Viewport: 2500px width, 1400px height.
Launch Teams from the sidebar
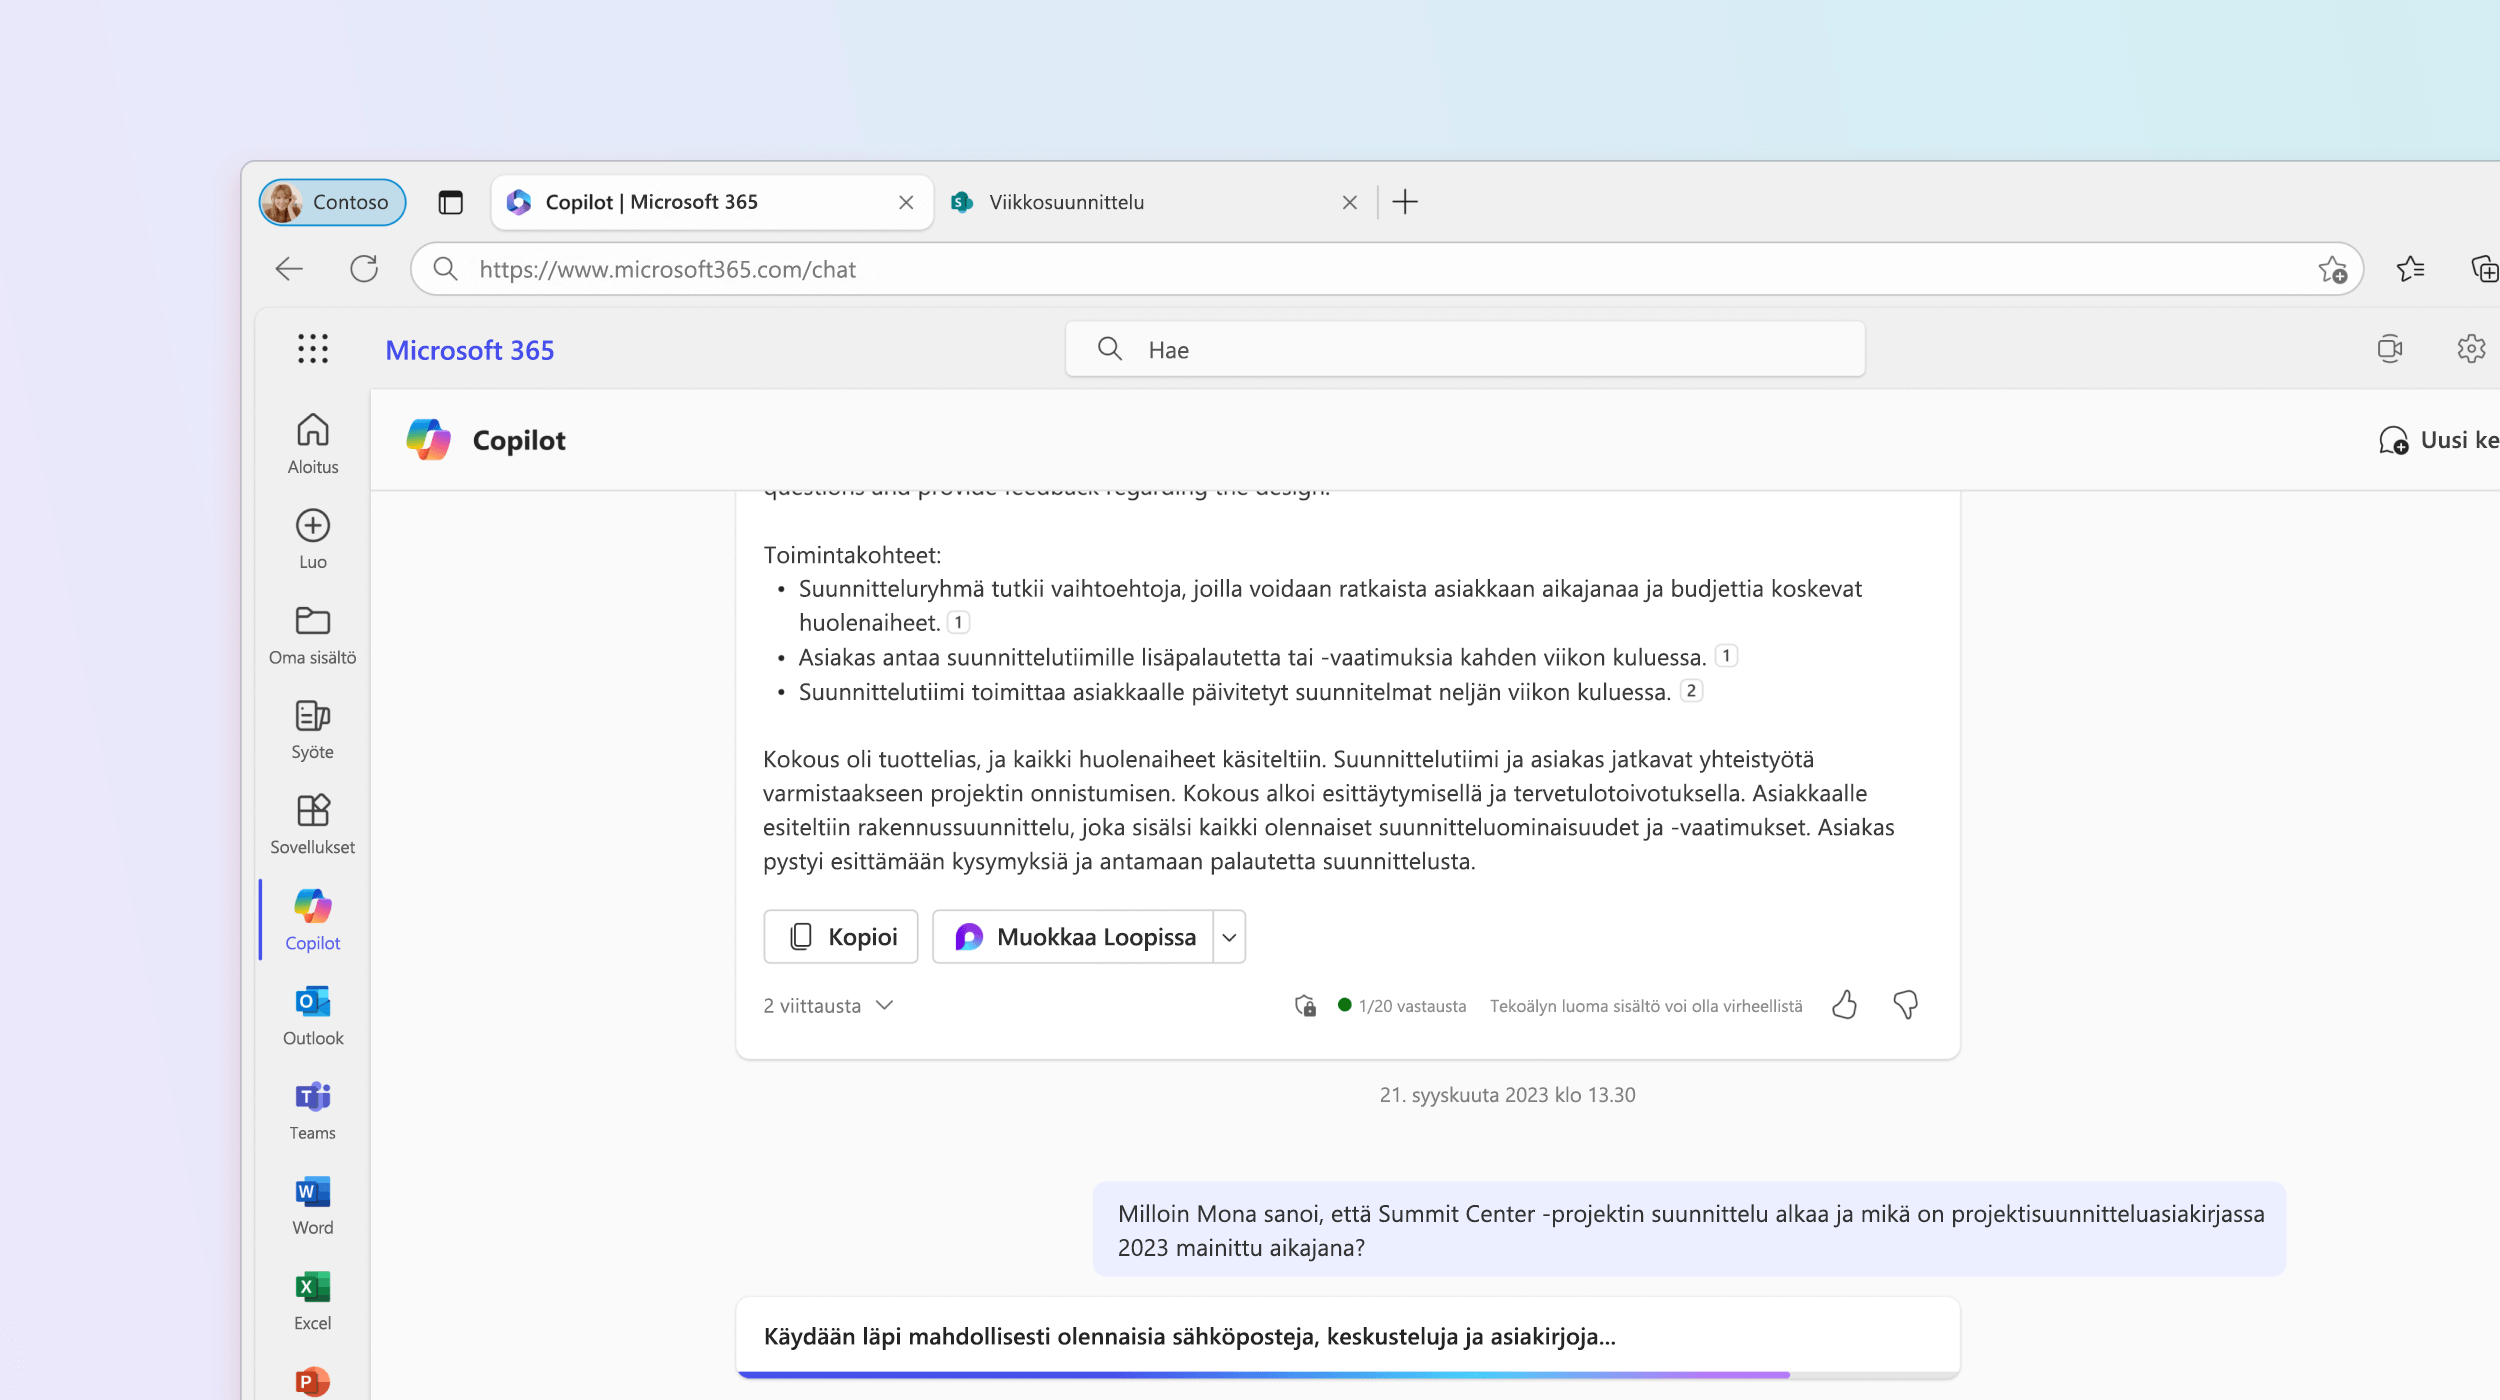313,1111
